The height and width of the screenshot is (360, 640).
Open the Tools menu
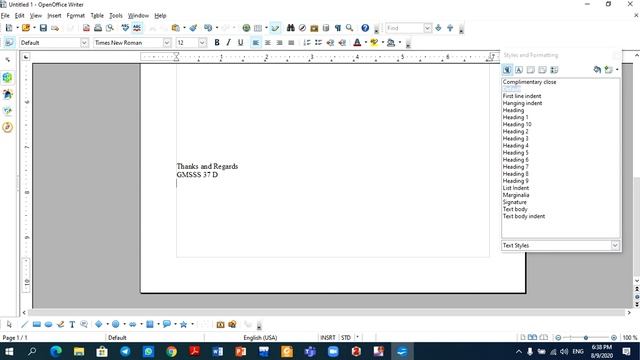tap(116, 16)
